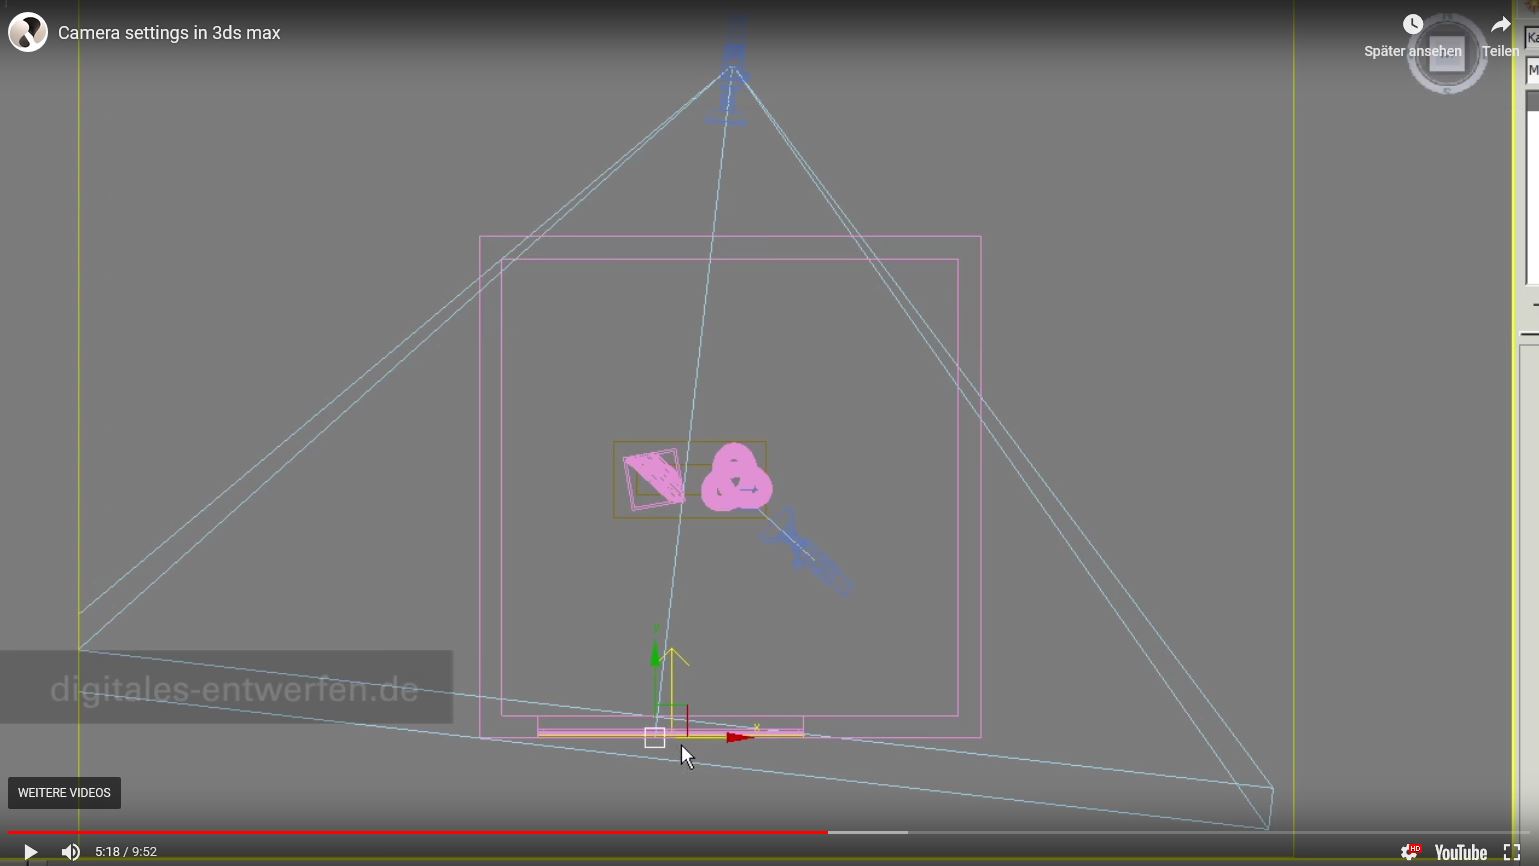Click the WEITERE VIDEOS button
The width and height of the screenshot is (1539, 866).
(64, 793)
